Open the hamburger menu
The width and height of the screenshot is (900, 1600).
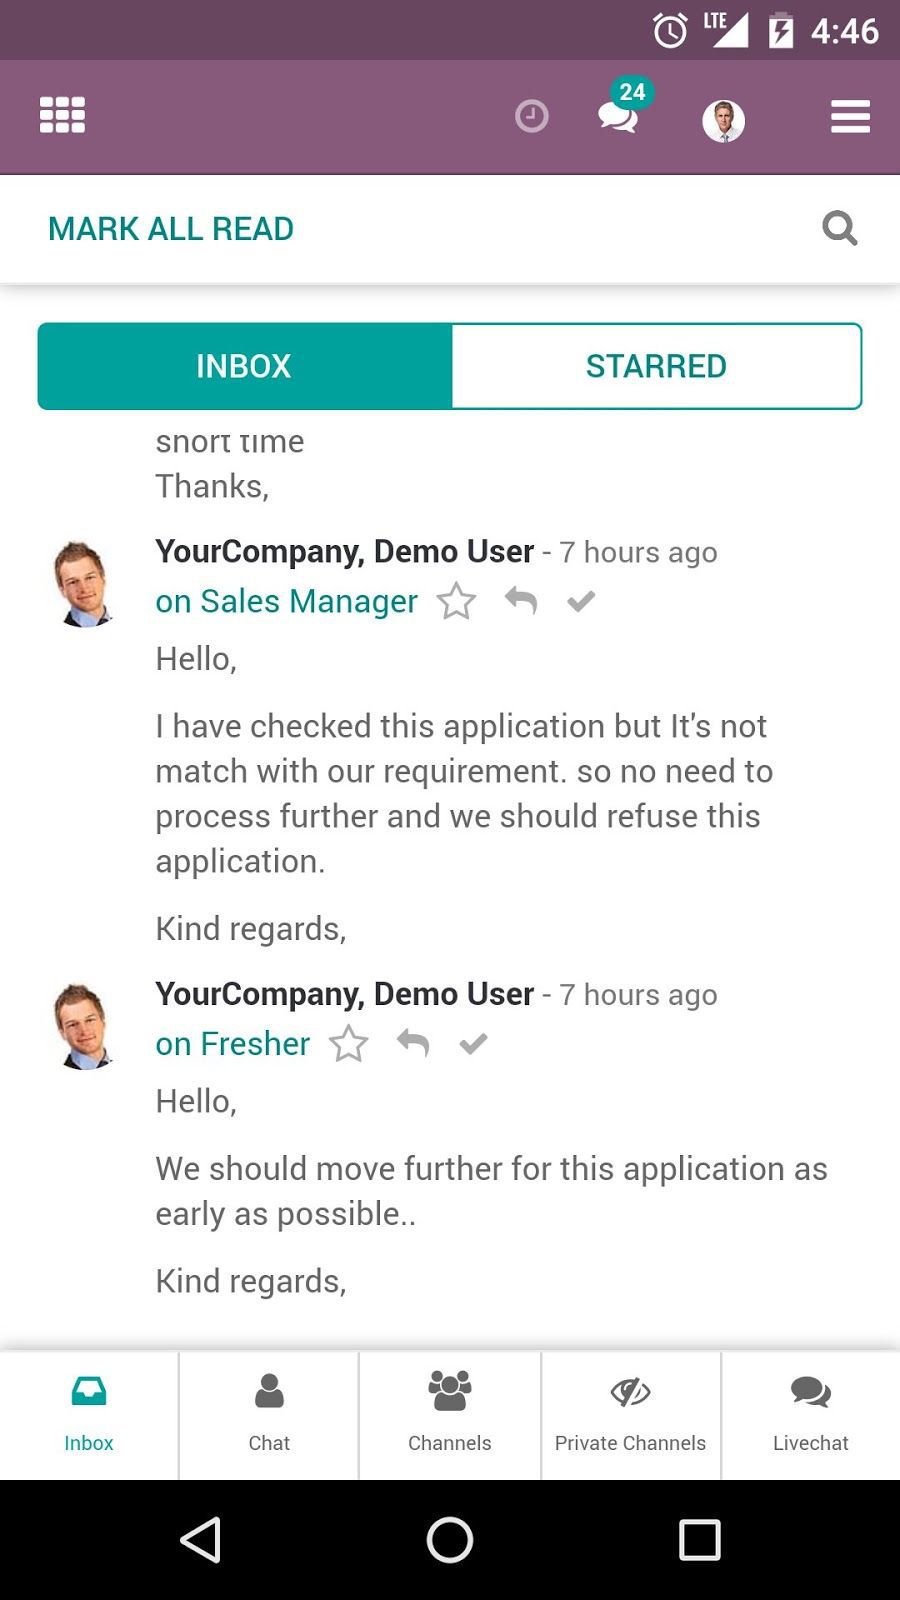(x=850, y=116)
